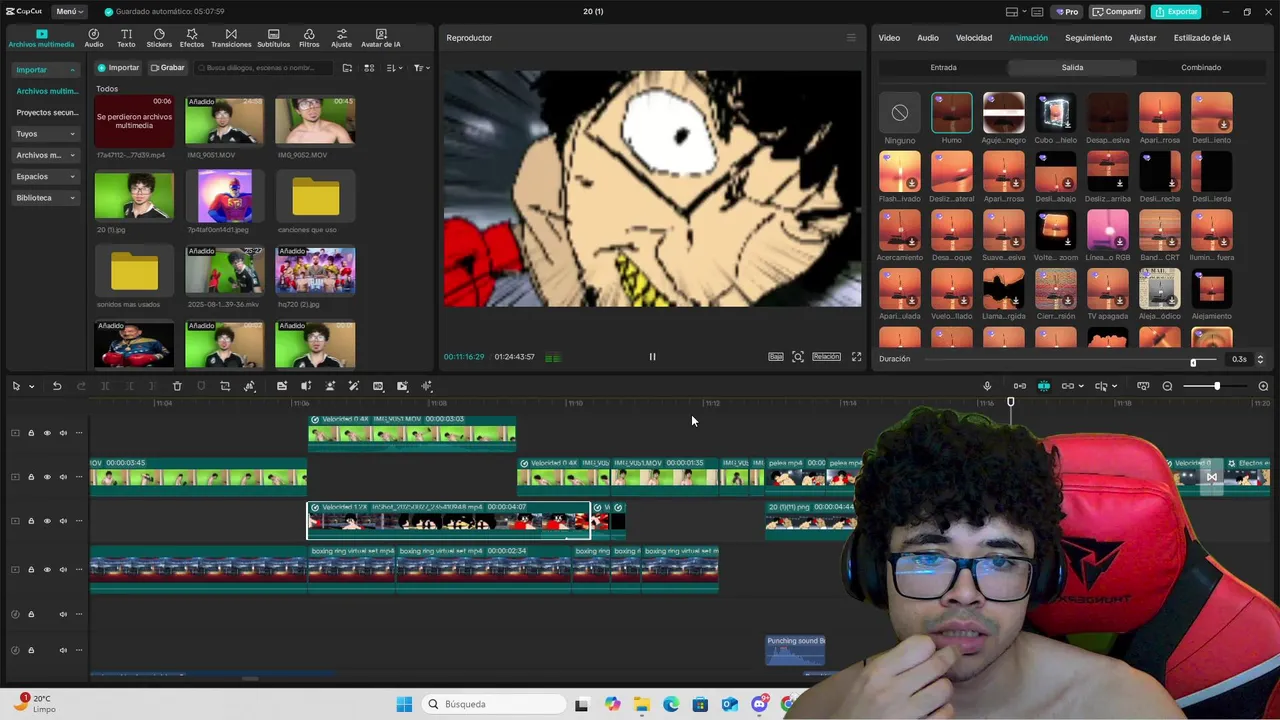Open the Audio media panel

[x=94, y=38]
